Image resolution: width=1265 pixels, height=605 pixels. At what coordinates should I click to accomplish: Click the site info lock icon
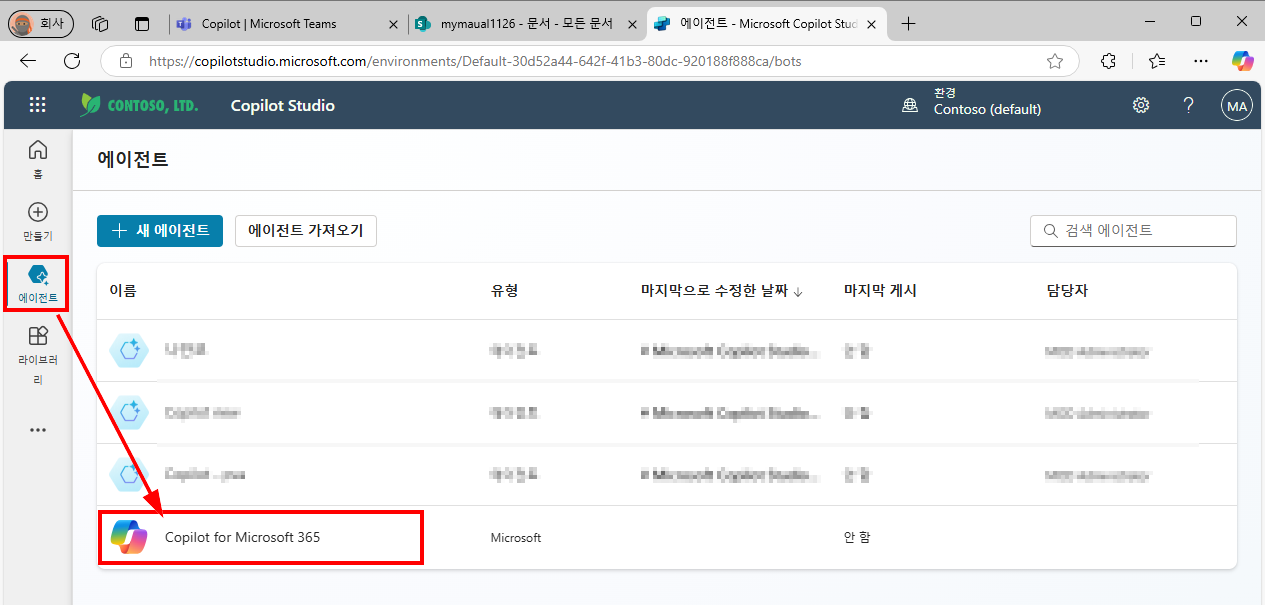pyautogui.click(x=126, y=61)
